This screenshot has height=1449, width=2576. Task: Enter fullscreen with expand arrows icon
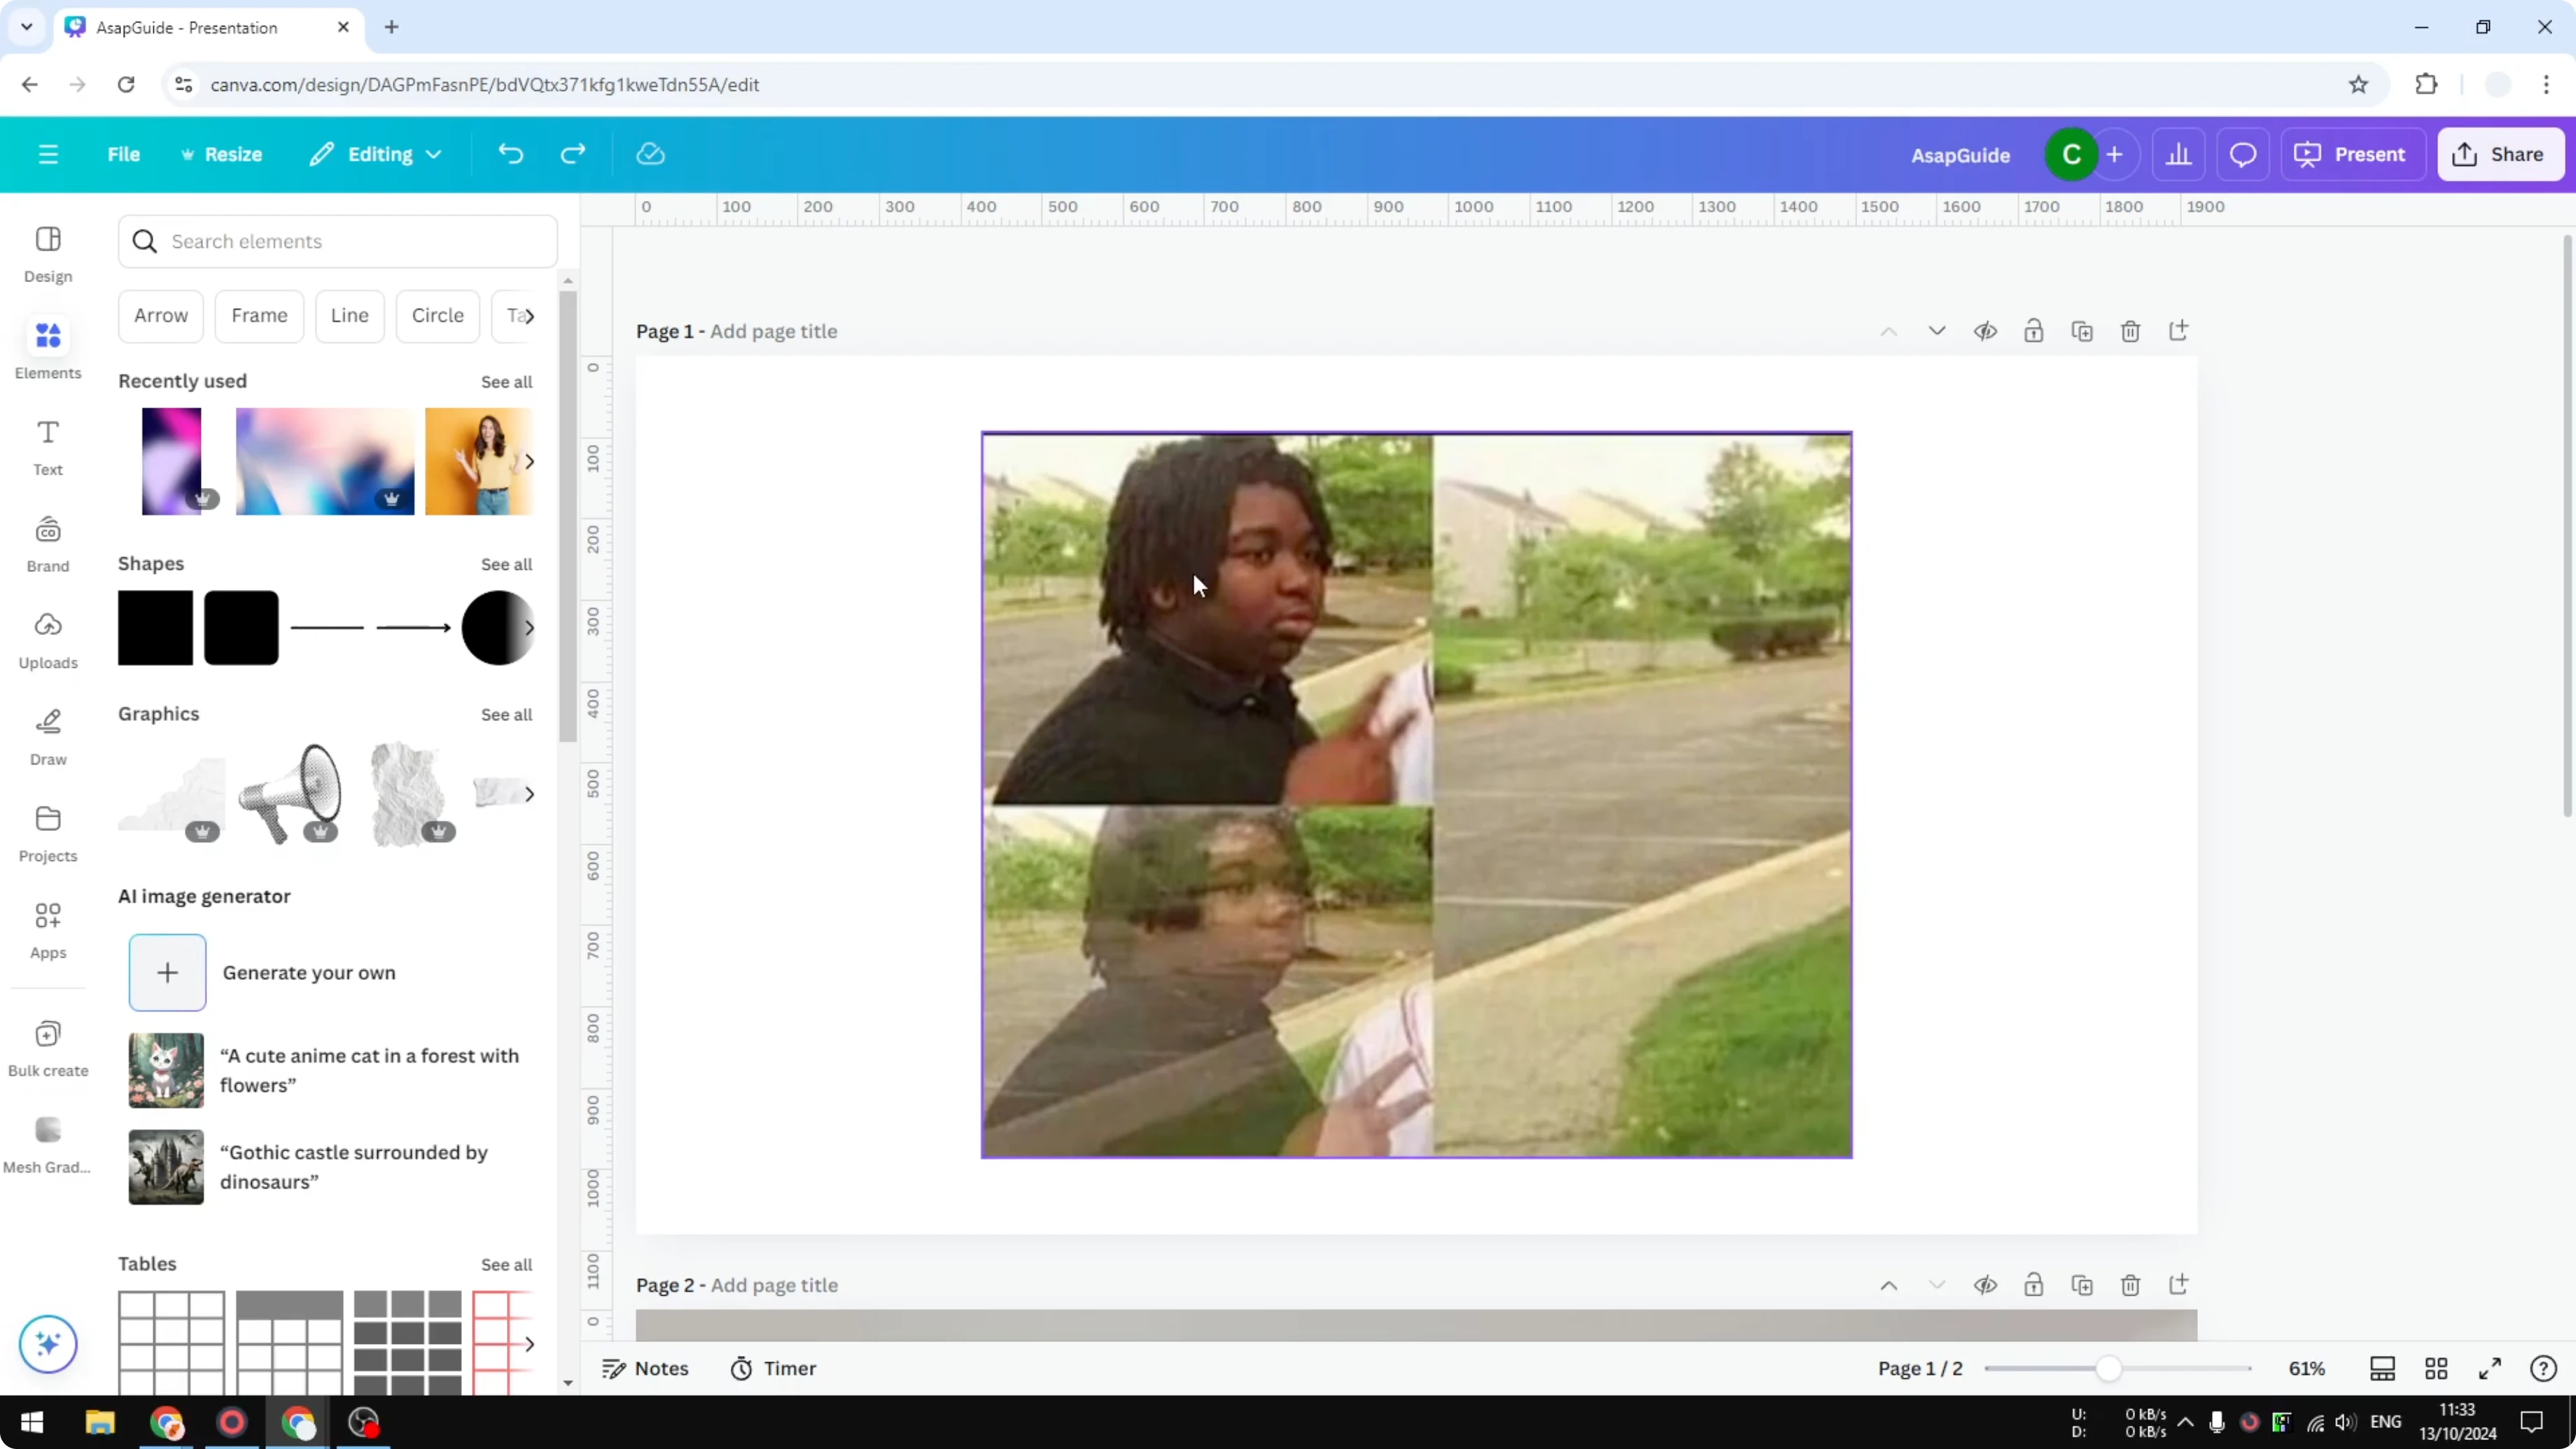click(2490, 1368)
